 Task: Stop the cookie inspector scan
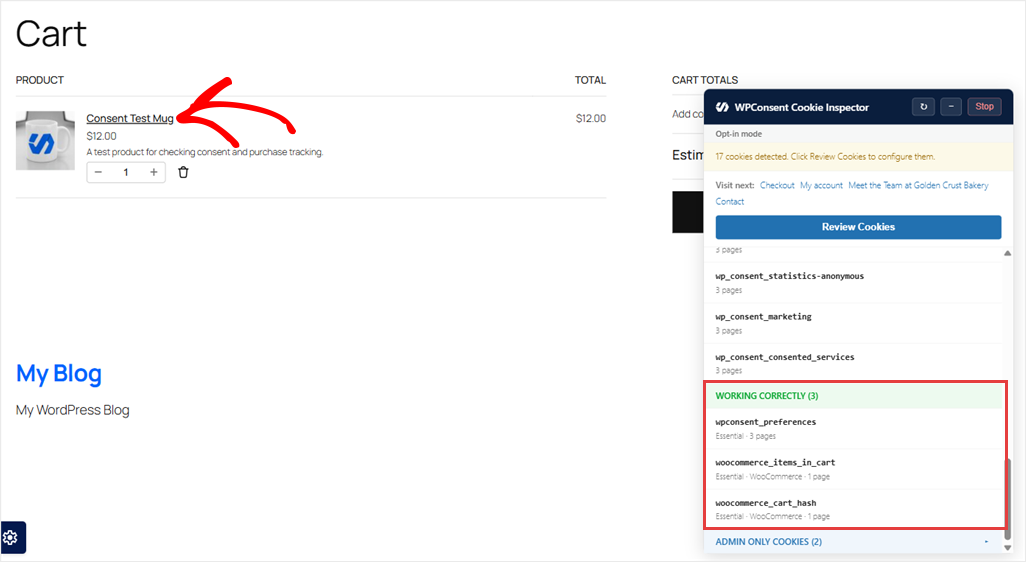pos(984,107)
